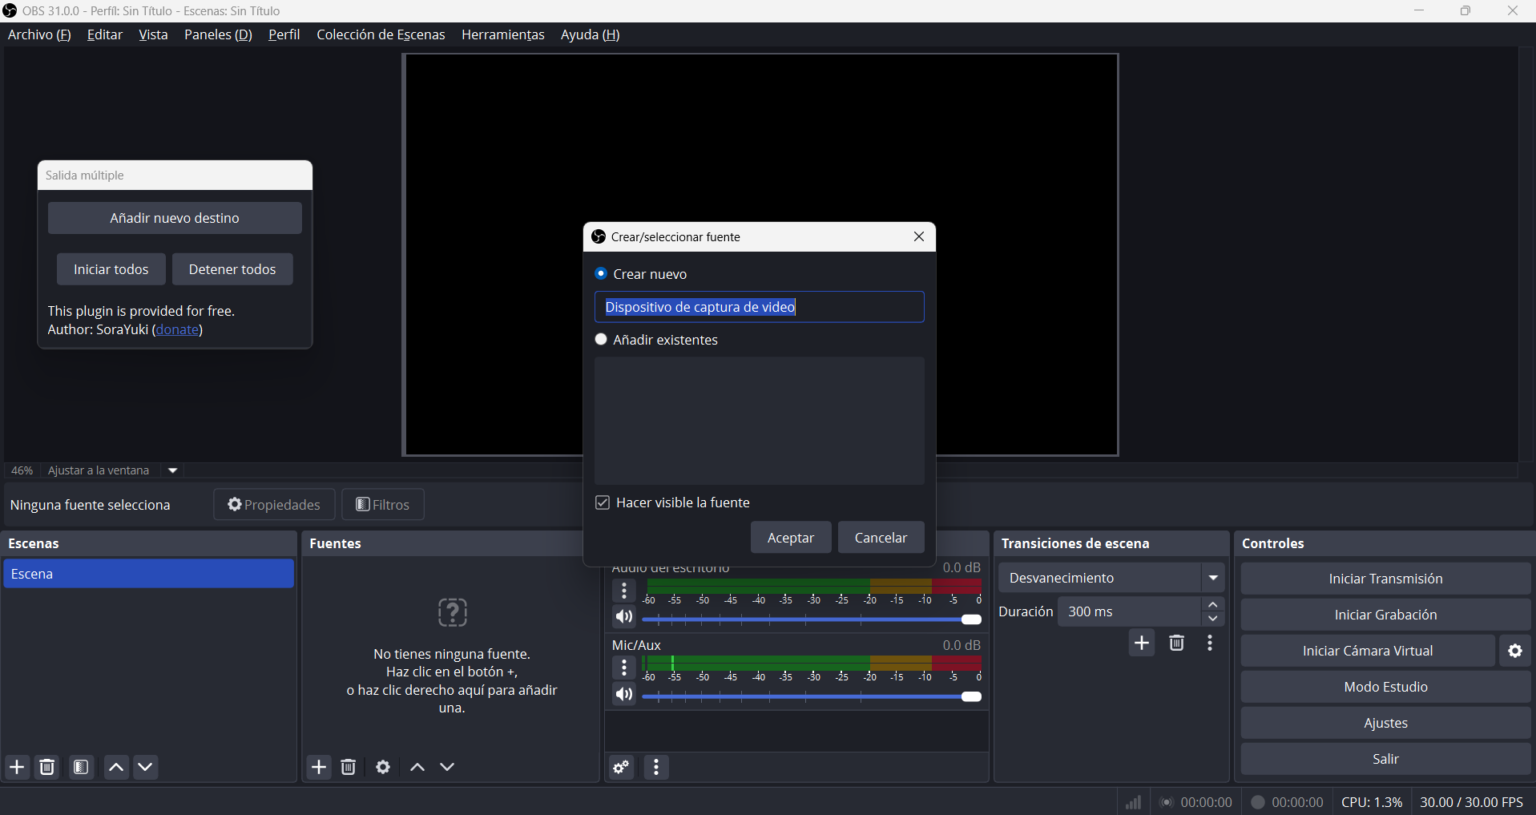The height and width of the screenshot is (815, 1536).
Task: Open the Herramientas menu
Action: click(503, 35)
